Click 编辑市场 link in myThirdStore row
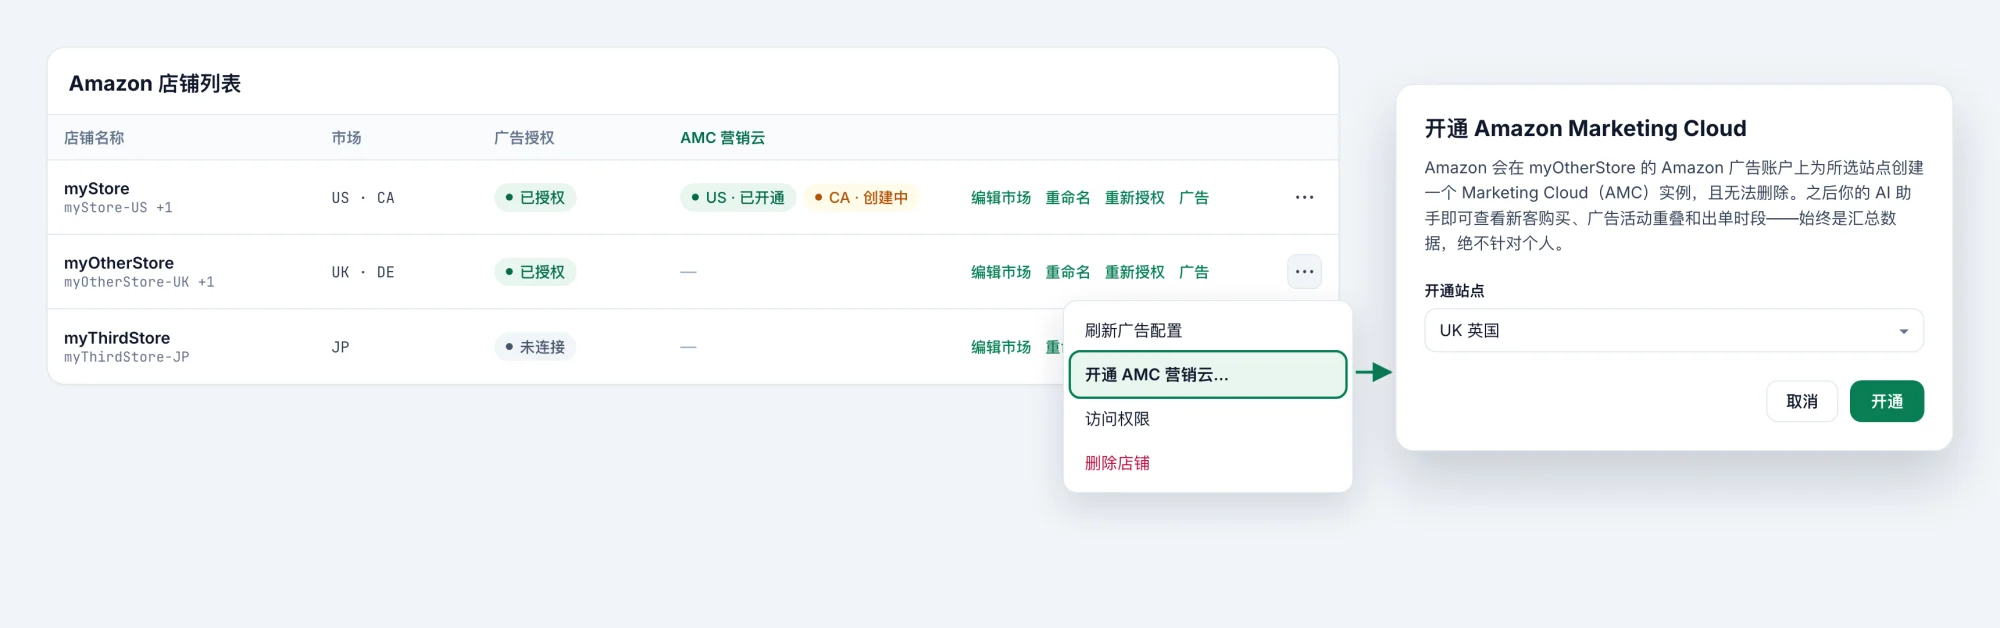2000x628 pixels. [1001, 347]
